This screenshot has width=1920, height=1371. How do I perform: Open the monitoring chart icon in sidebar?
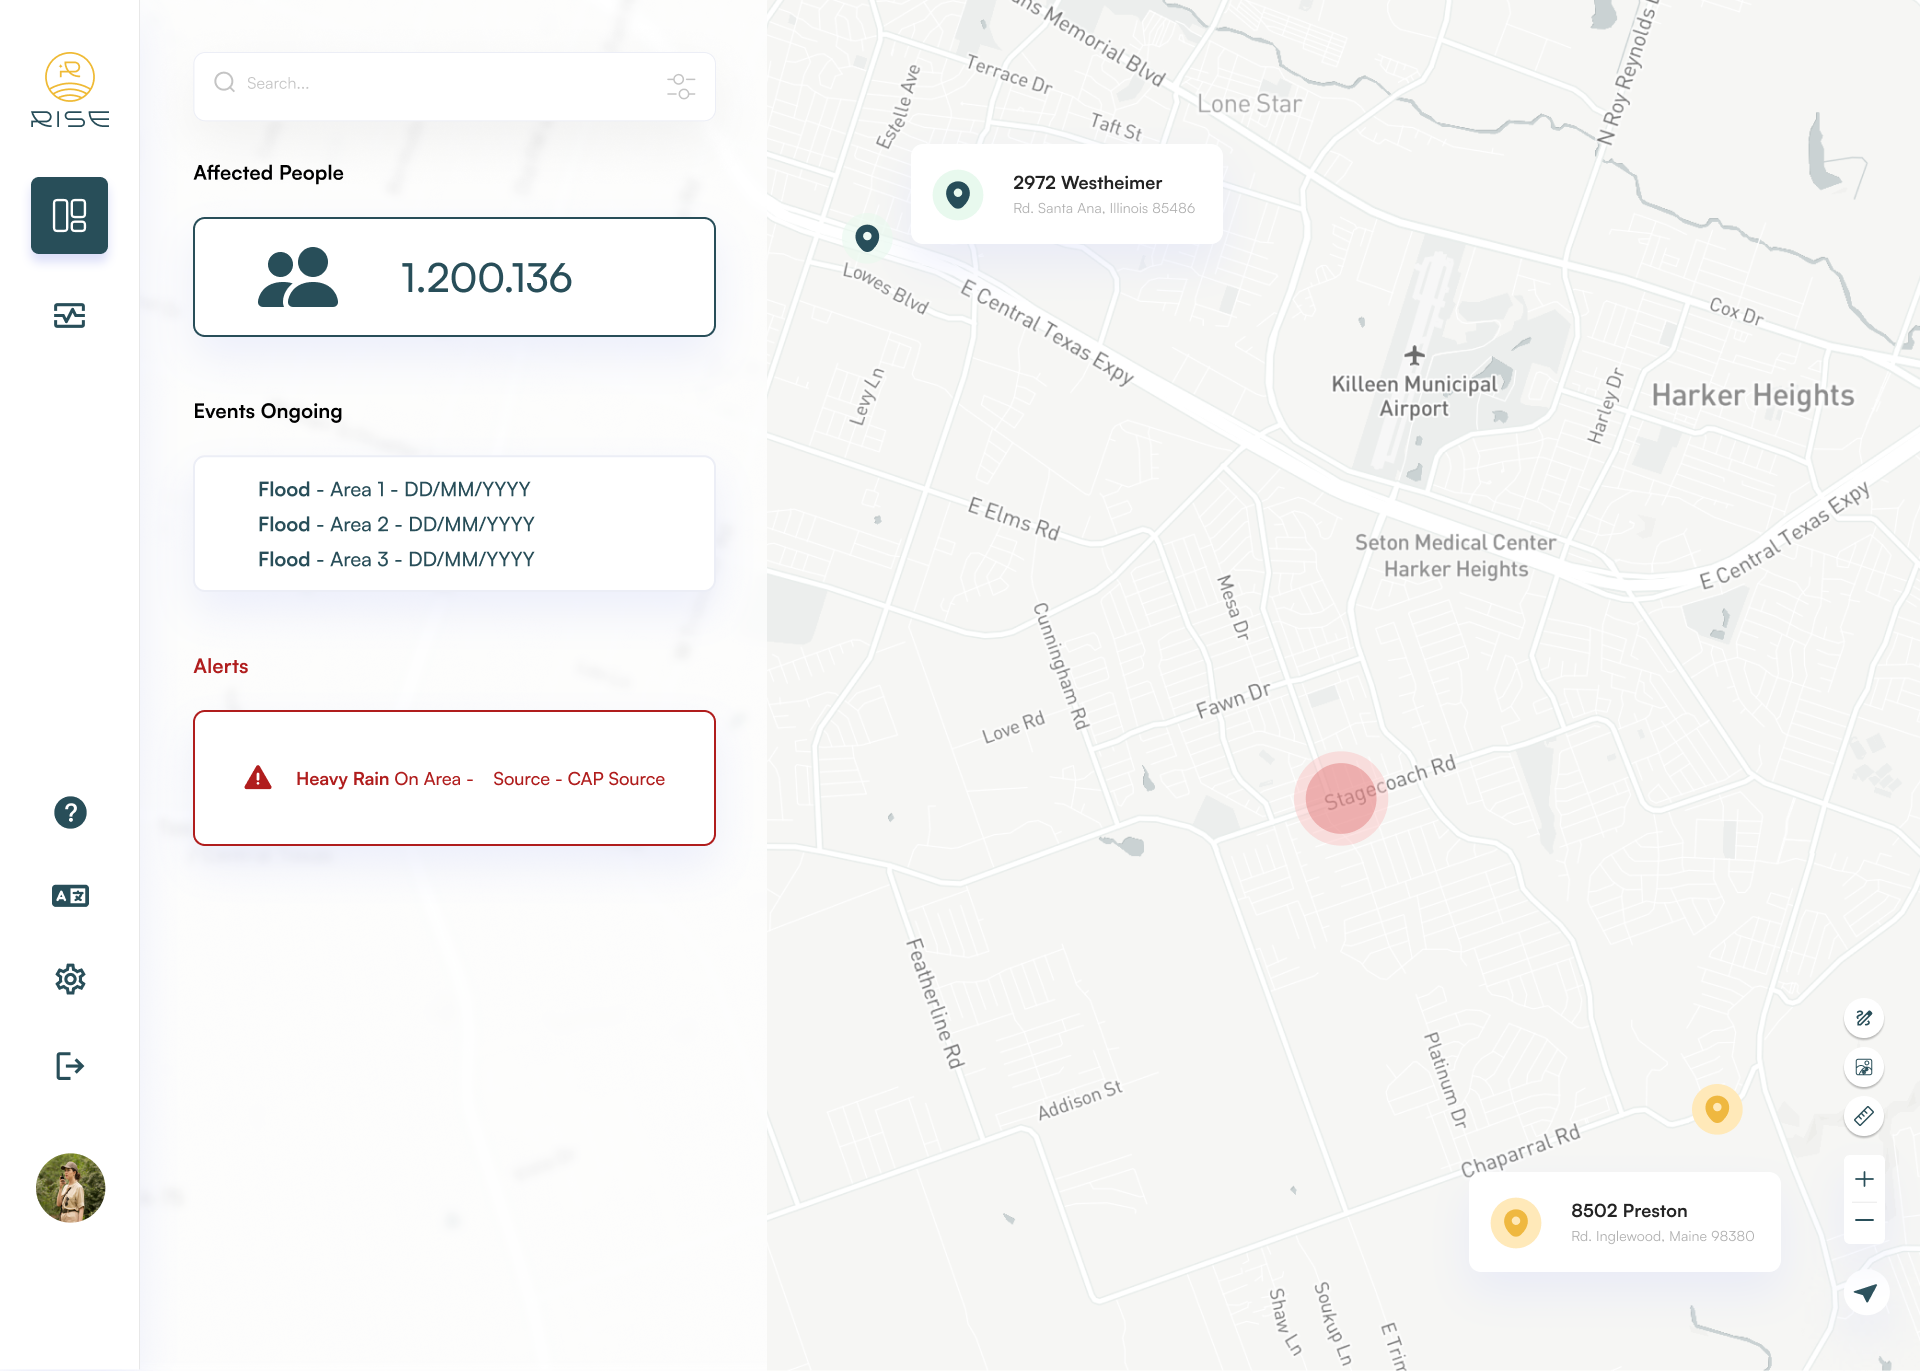point(69,316)
